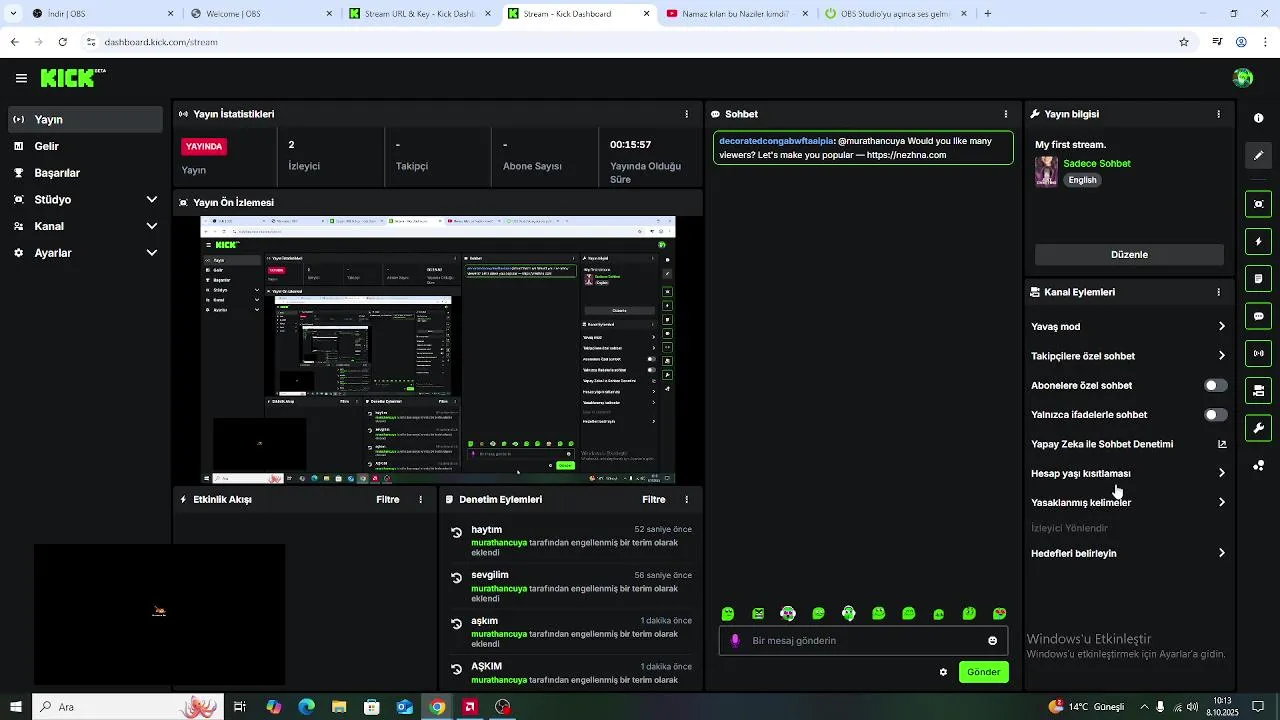Undo the banned term 'haytım' with its restore icon
The width and height of the screenshot is (1280, 720).
pos(457,533)
